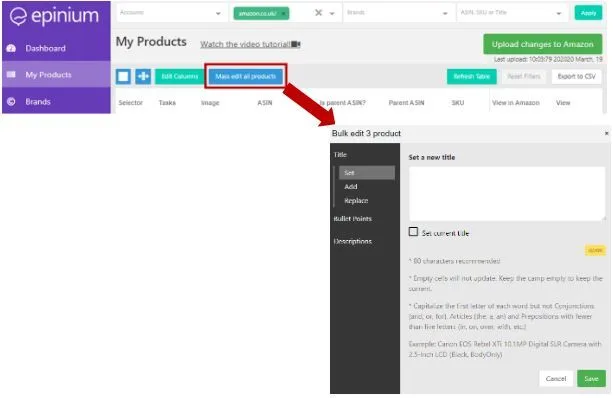The width and height of the screenshot is (613, 398).
Task: Click the ASIN column header
Action: point(265,103)
